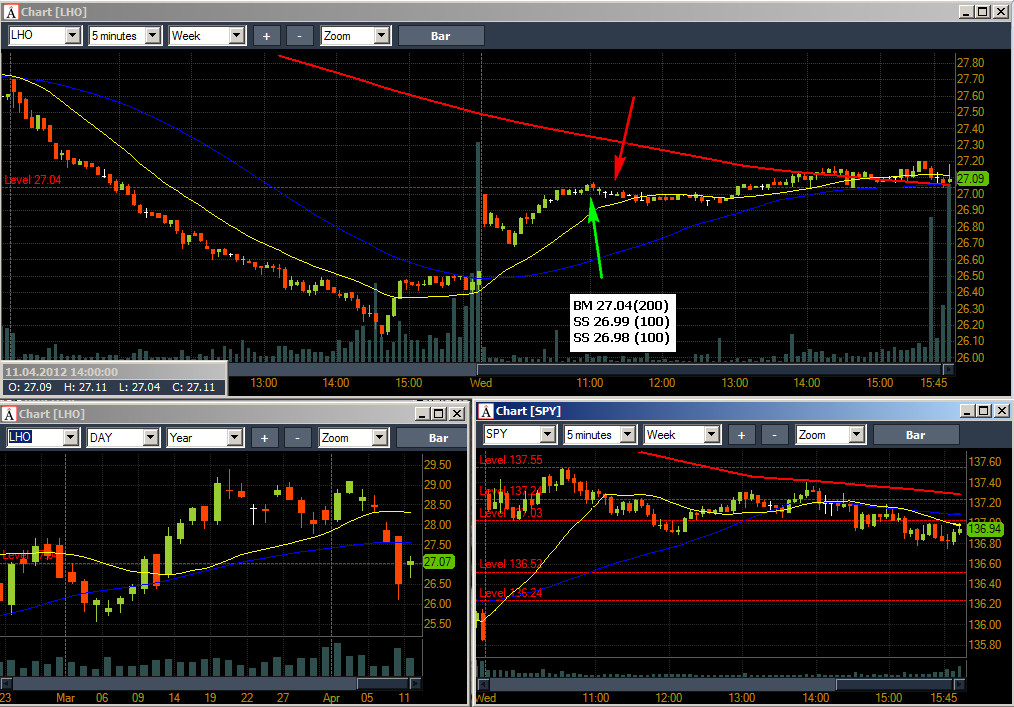Open the Year range dropdown
This screenshot has height=707, width=1014.
235,438
